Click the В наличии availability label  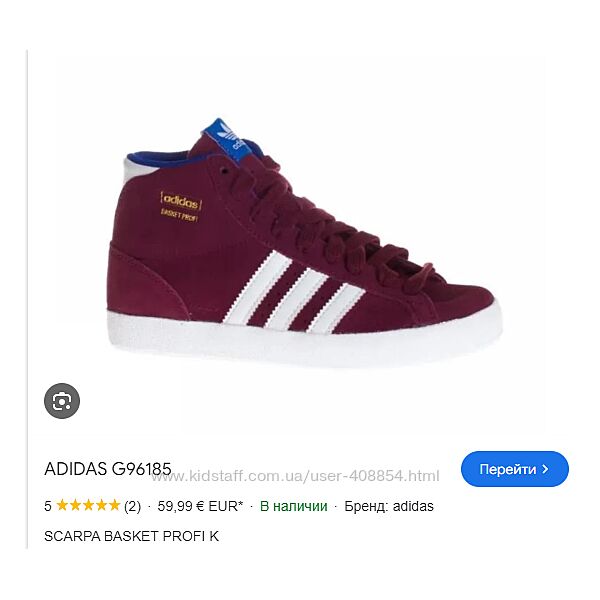point(293,506)
